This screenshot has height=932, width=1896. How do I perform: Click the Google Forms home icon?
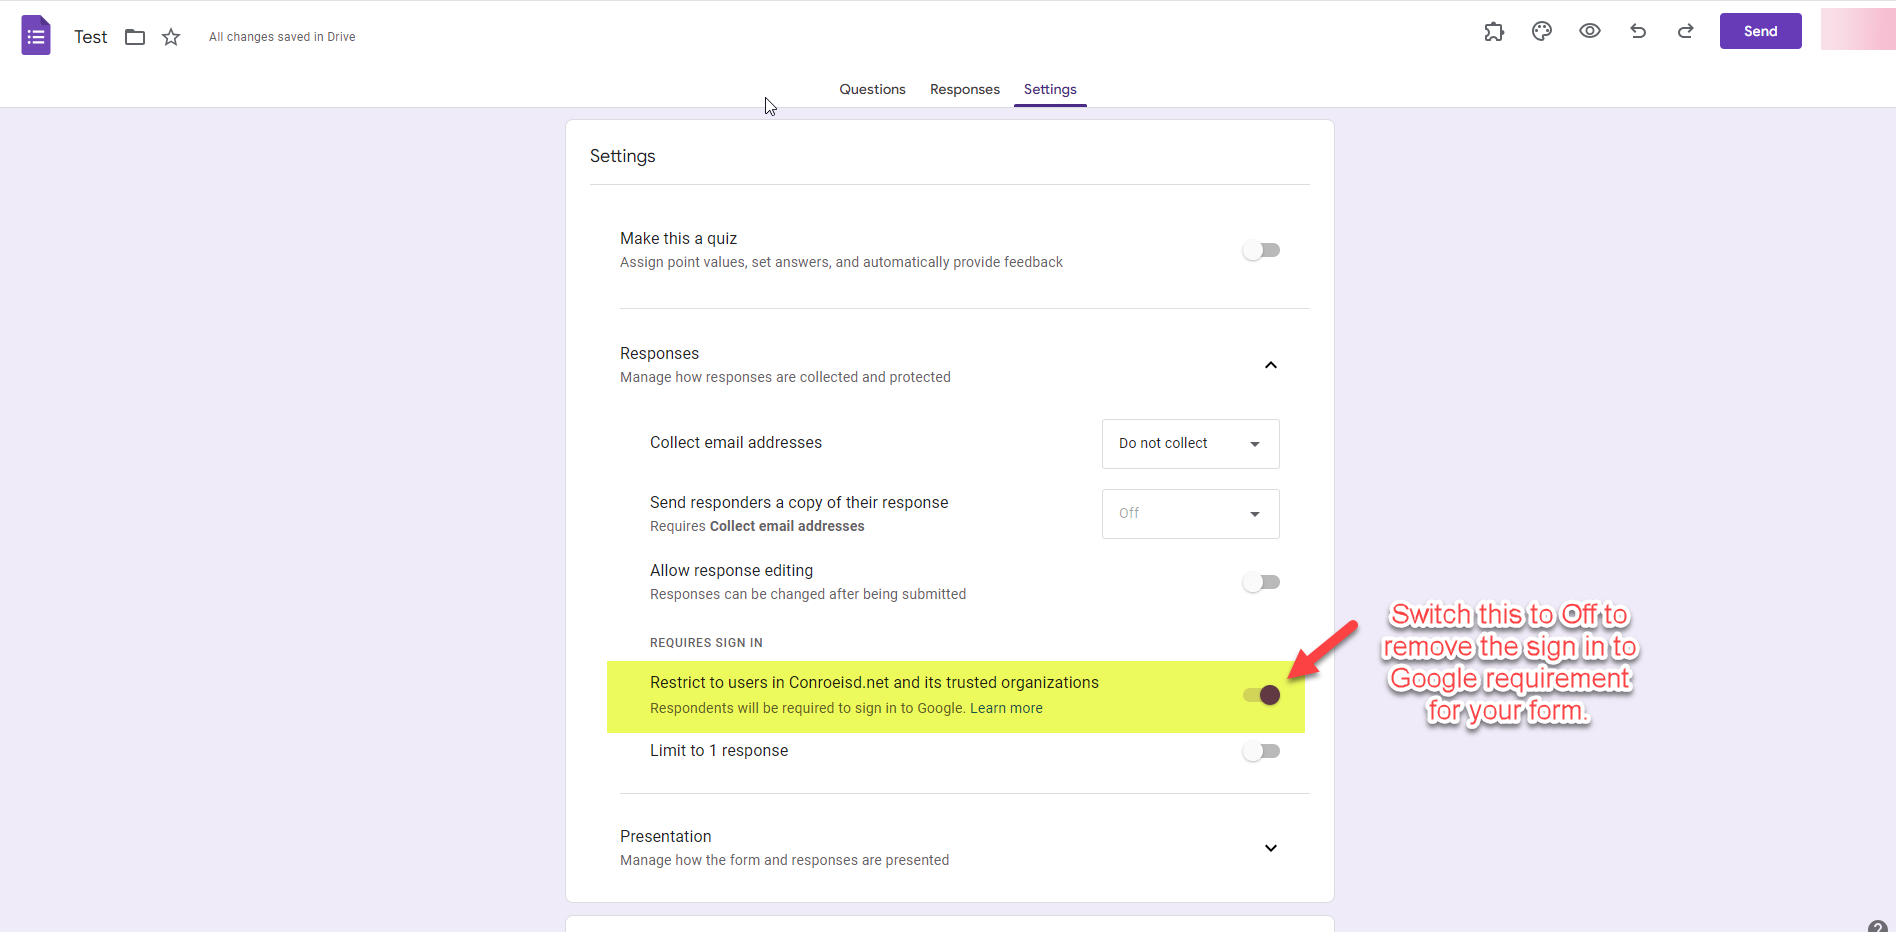36,36
